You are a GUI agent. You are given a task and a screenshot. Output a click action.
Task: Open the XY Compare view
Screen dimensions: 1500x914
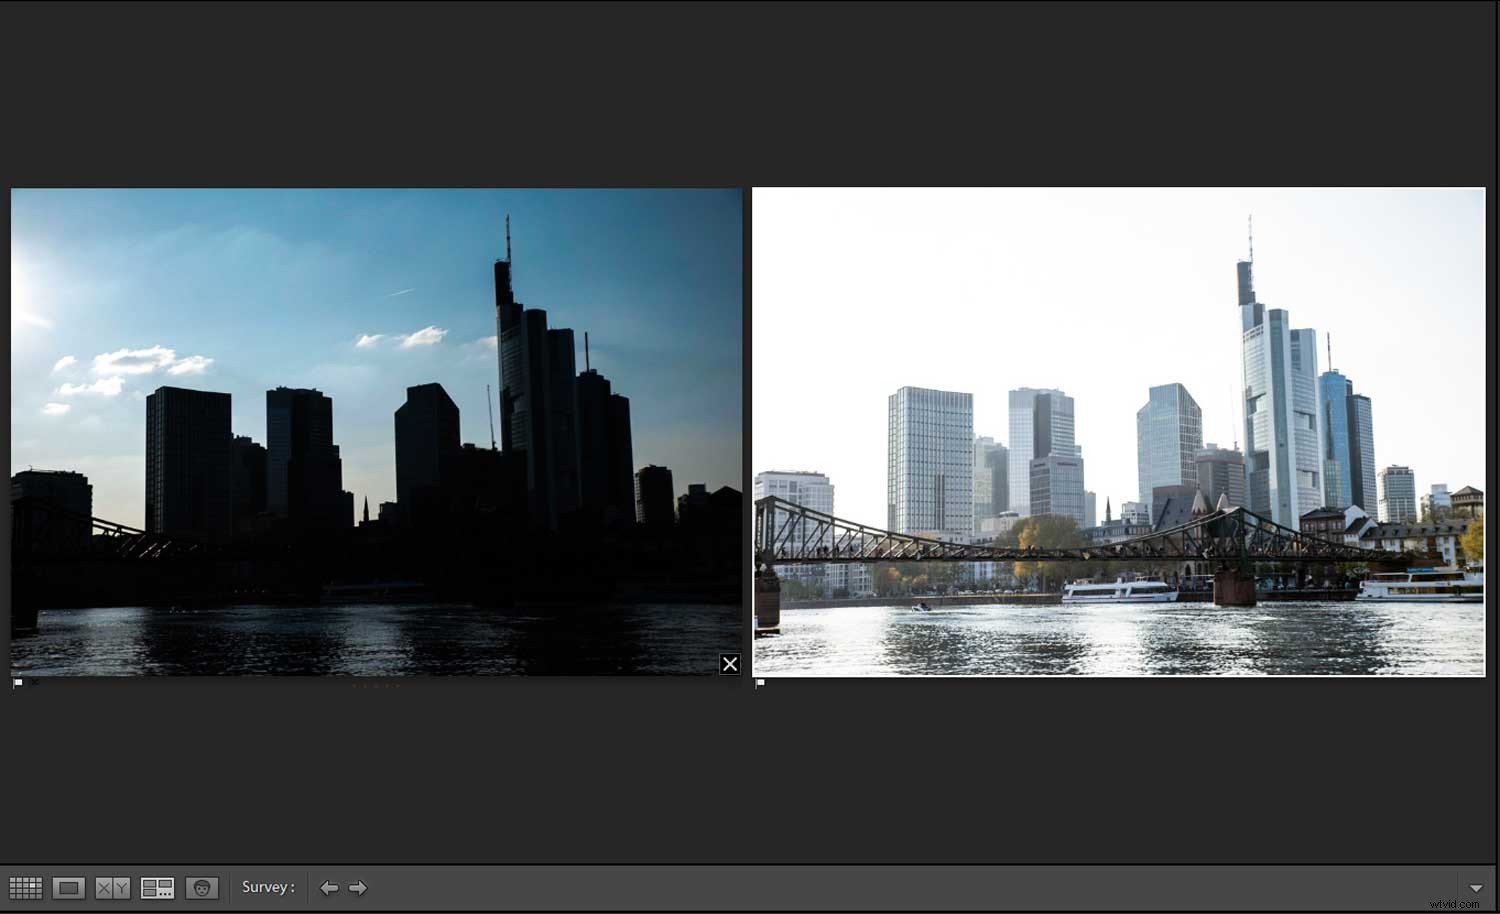(x=111, y=886)
